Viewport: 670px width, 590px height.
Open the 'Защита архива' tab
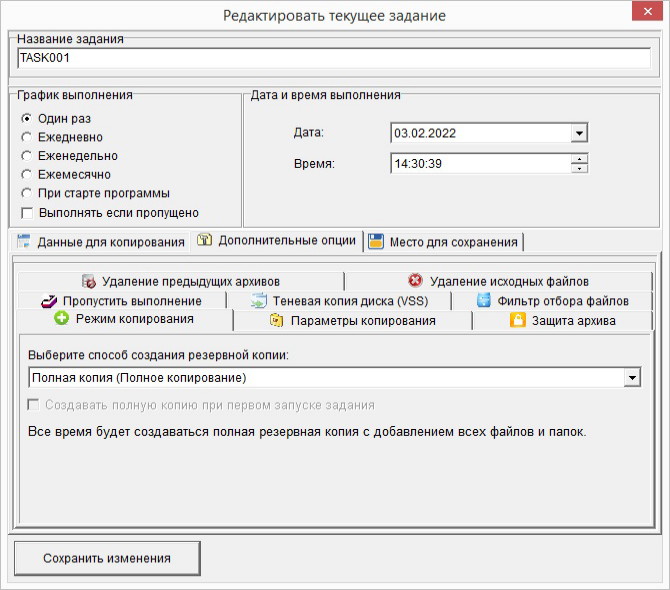click(563, 321)
